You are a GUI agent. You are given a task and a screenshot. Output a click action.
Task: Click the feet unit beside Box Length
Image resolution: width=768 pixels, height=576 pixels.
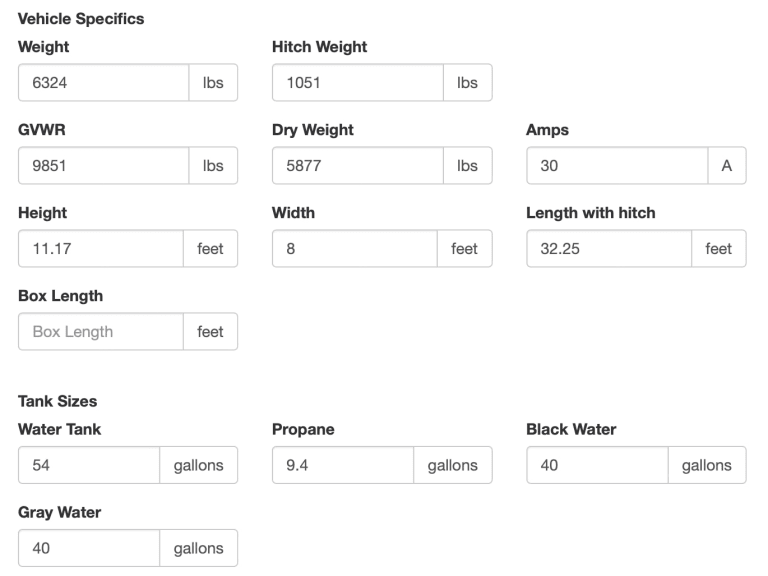pyautogui.click(x=210, y=332)
